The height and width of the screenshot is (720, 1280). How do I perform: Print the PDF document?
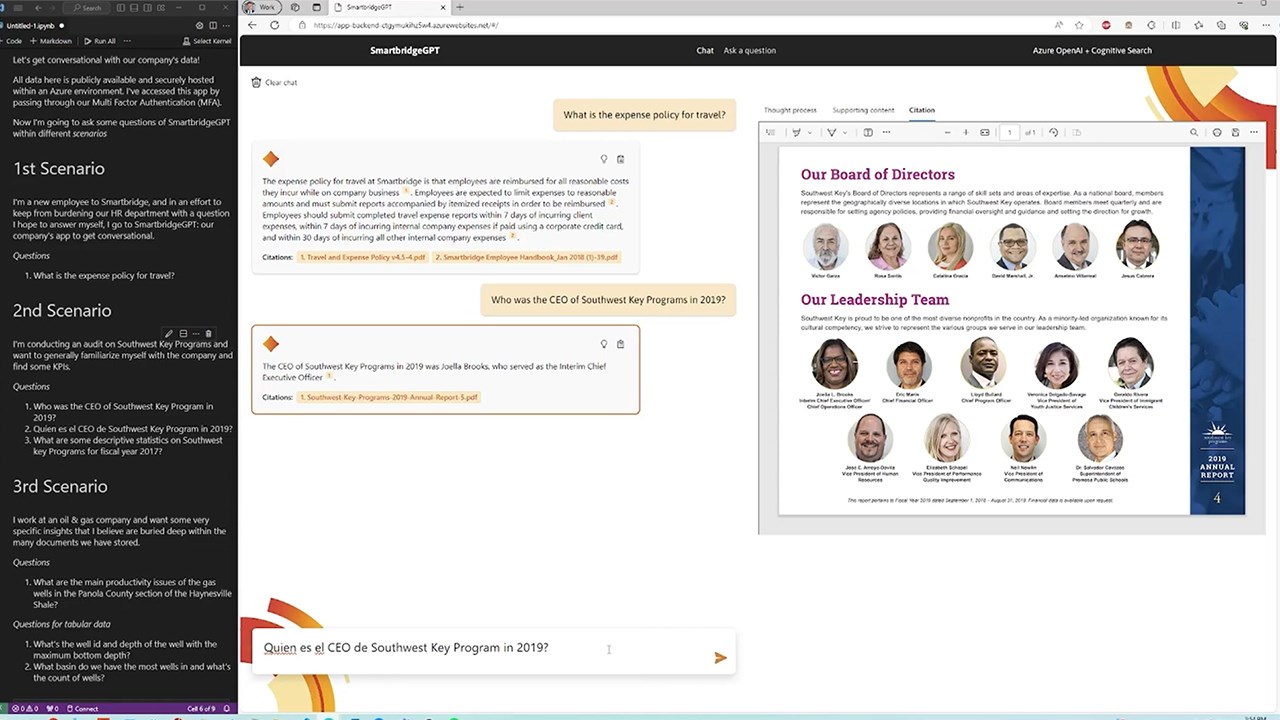[x=1217, y=132]
